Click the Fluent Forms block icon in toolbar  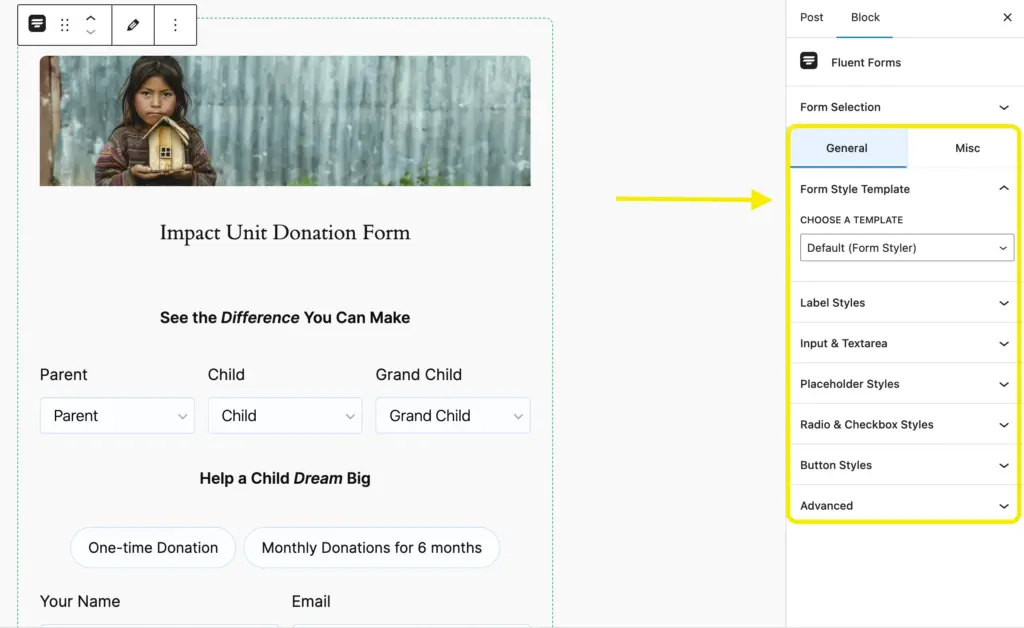point(37,25)
